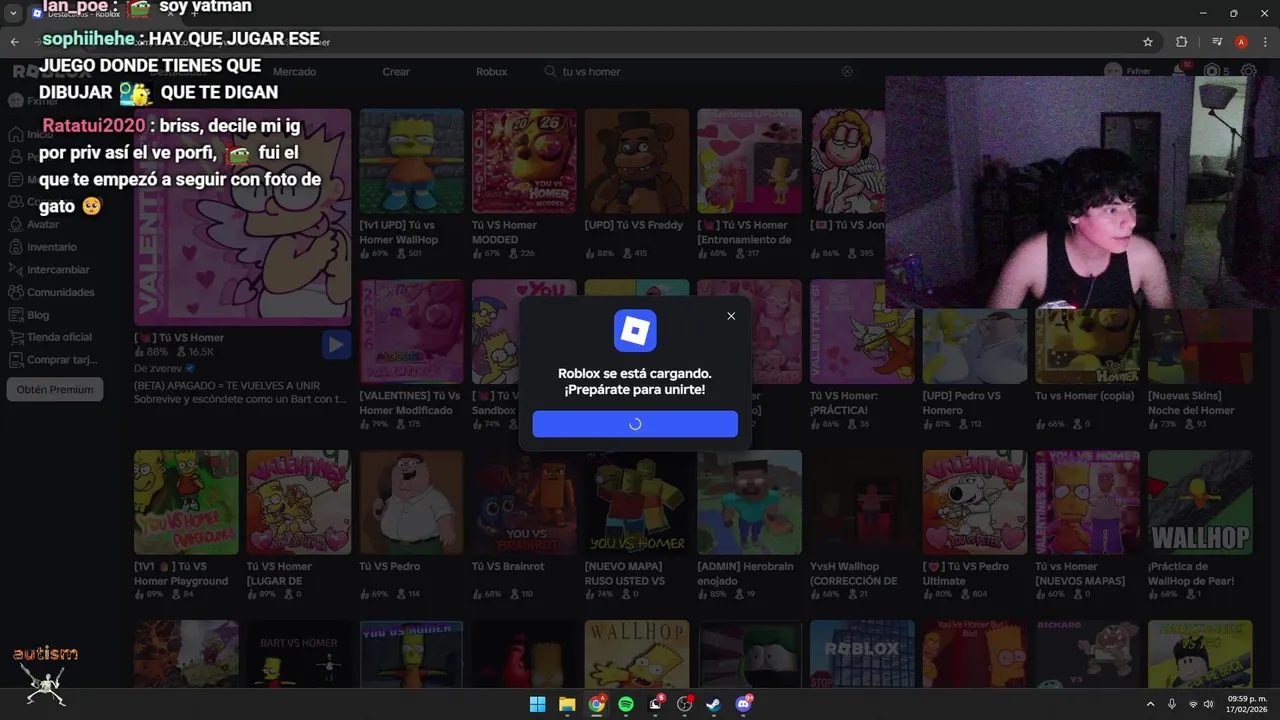Open Chrome's media control icon

tap(1217, 42)
